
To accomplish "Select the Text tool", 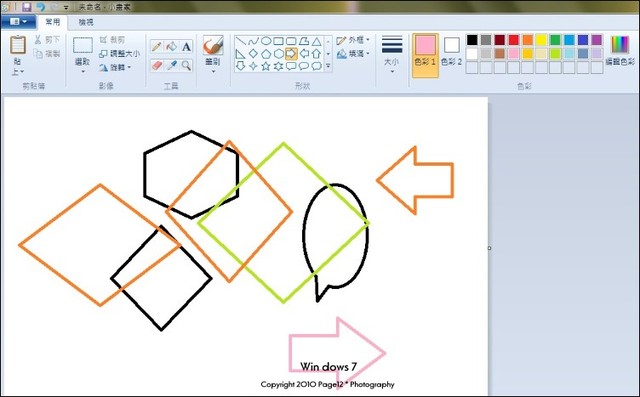I will coord(187,47).
